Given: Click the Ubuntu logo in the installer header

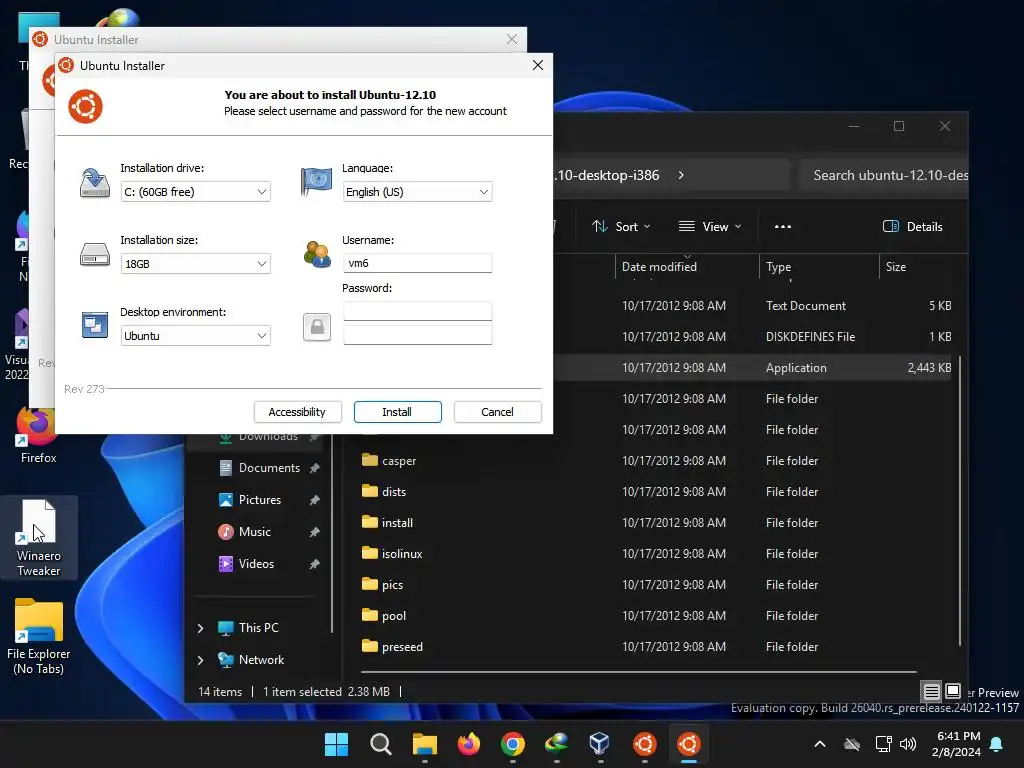Looking at the screenshot, I should click(x=86, y=106).
